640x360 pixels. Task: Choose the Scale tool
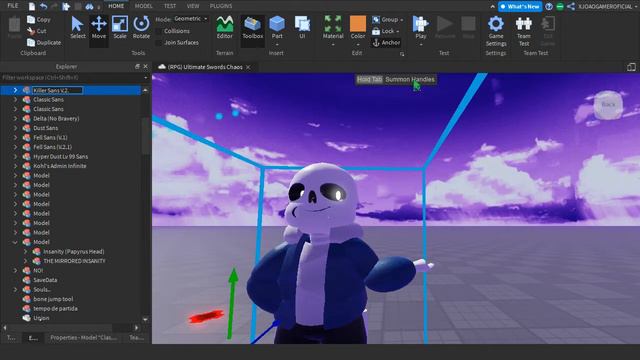[x=120, y=28]
